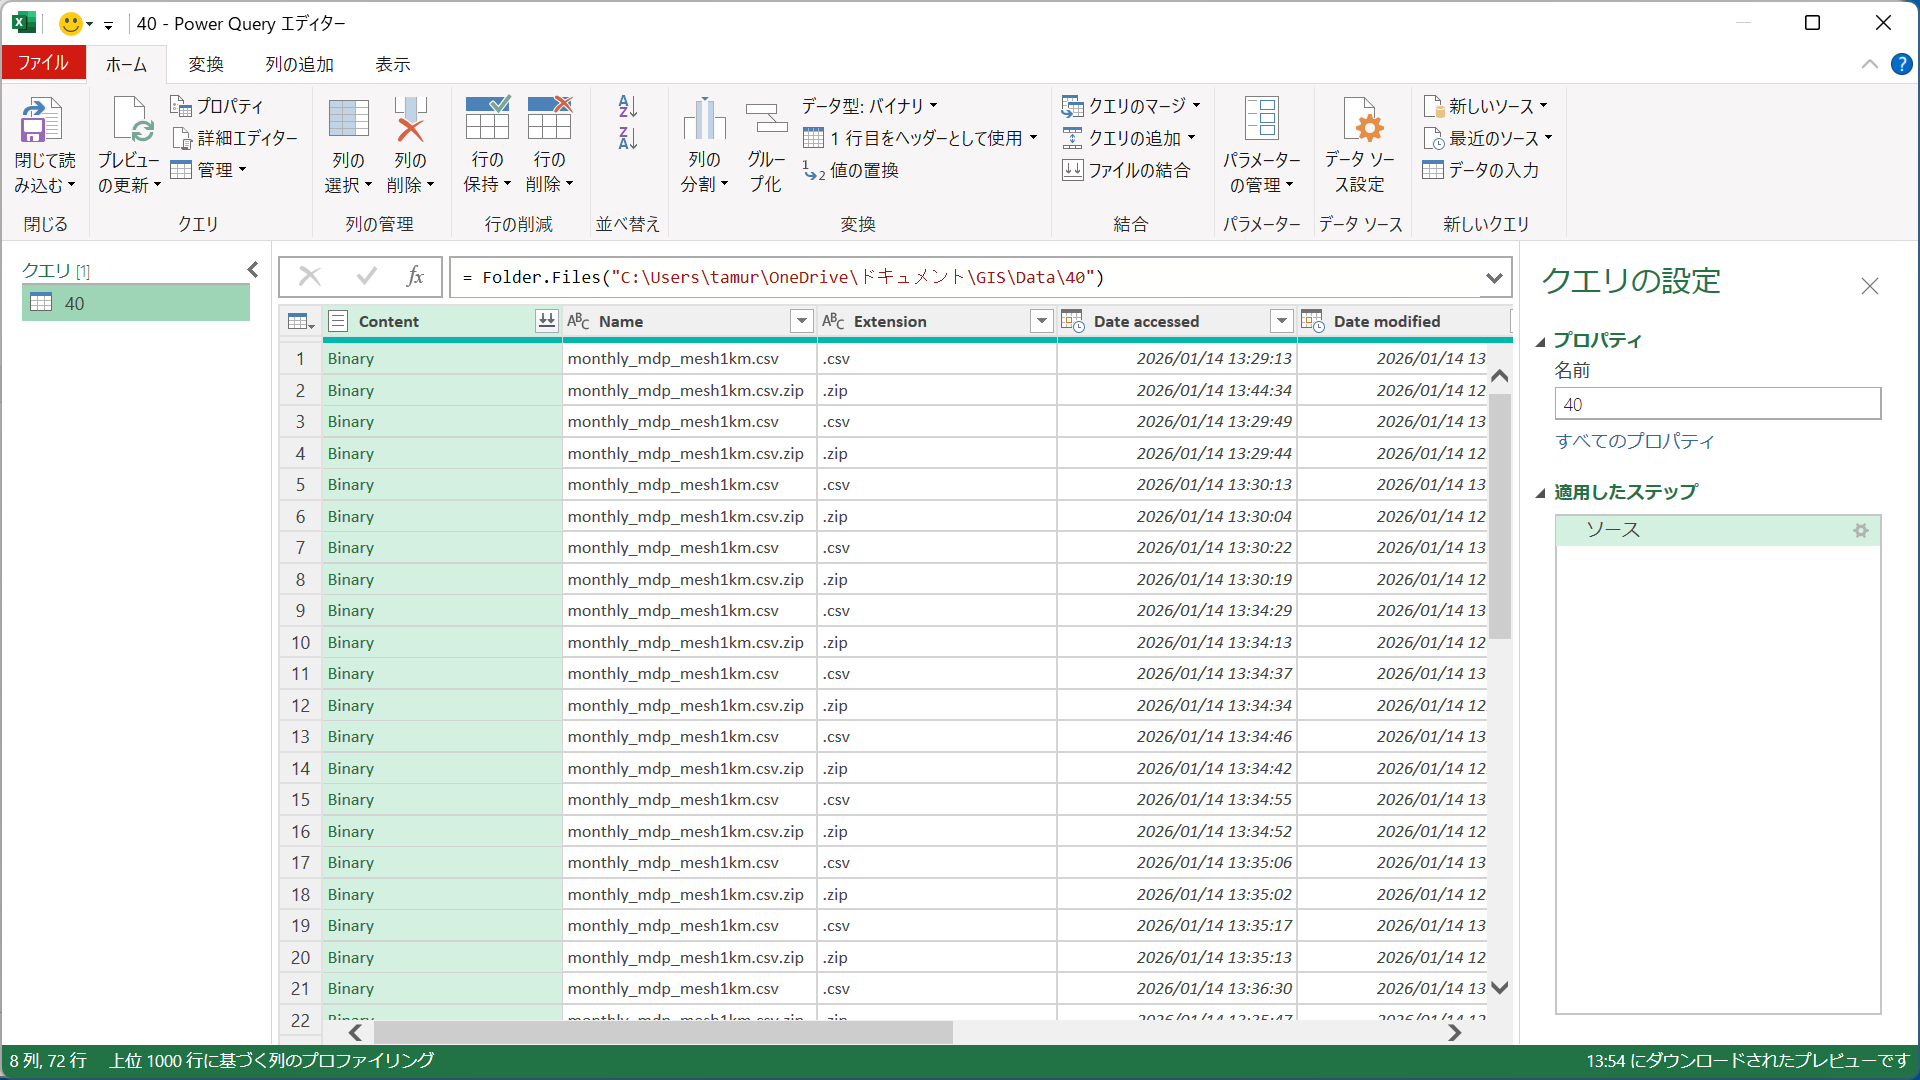Sort ascending with the A-Z icon
The width and height of the screenshot is (1920, 1080).
click(628, 106)
